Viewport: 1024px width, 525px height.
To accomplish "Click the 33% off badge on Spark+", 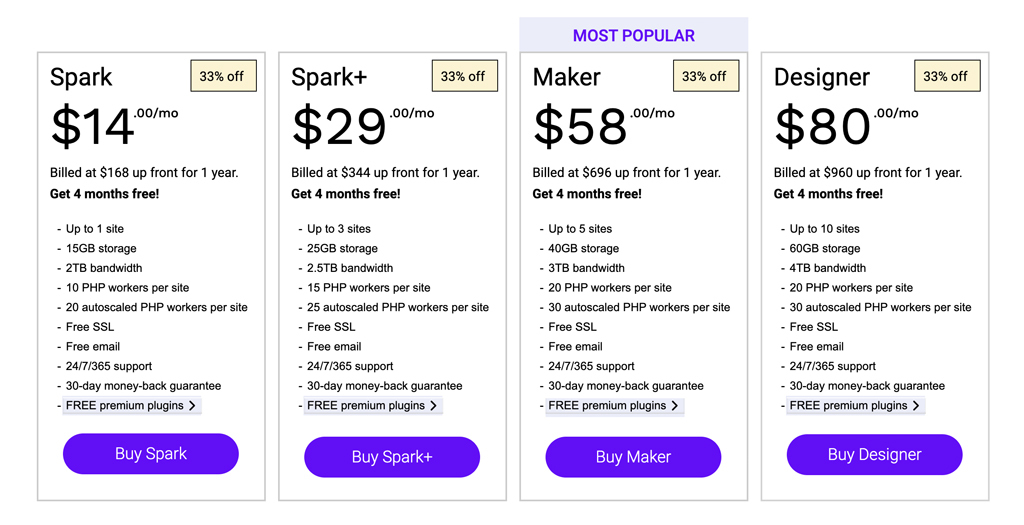I will click(464, 76).
